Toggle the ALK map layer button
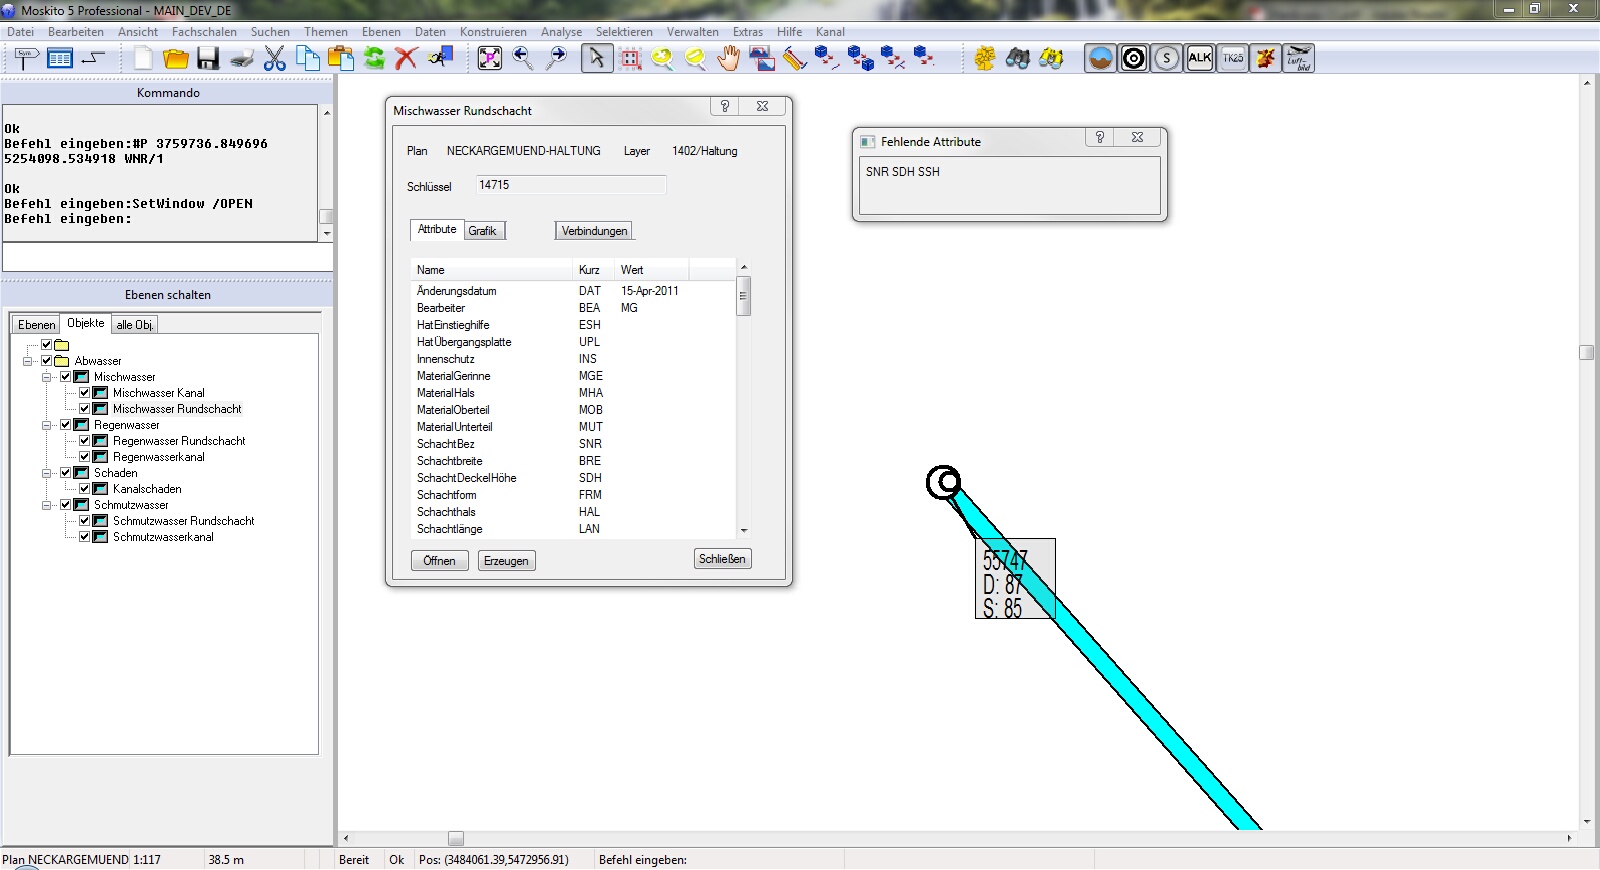This screenshot has width=1600, height=870. pos(1200,59)
